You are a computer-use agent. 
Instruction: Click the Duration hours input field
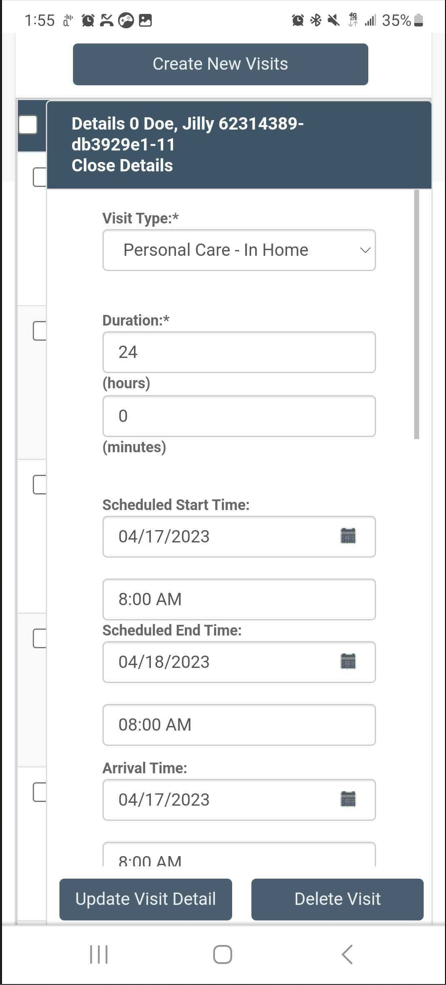[x=239, y=352]
